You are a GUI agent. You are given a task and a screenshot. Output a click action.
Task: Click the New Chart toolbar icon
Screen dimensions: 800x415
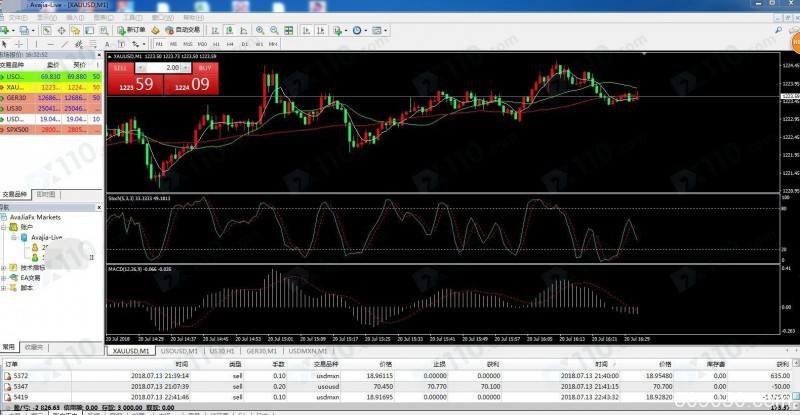point(5,30)
